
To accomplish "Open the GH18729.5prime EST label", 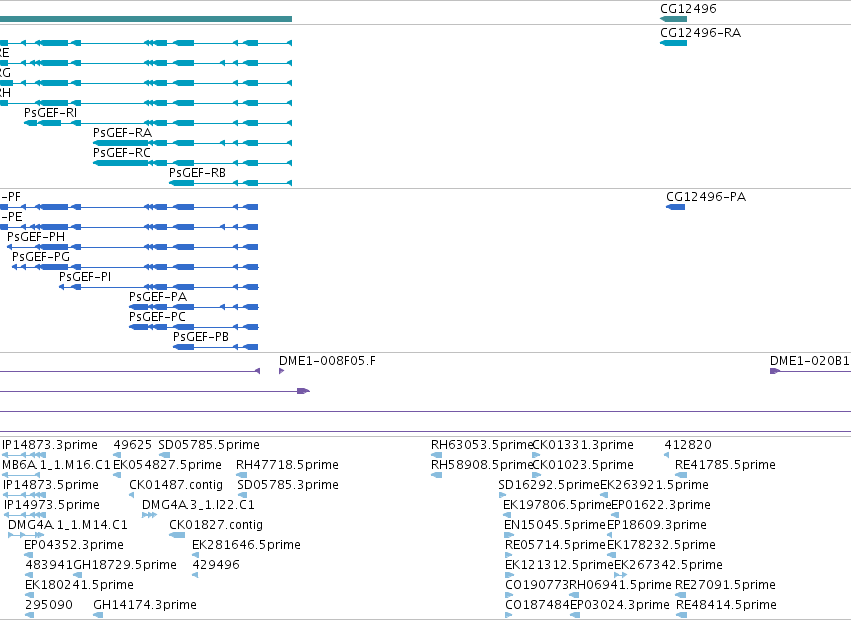I will pyautogui.click(x=125, y=565).
